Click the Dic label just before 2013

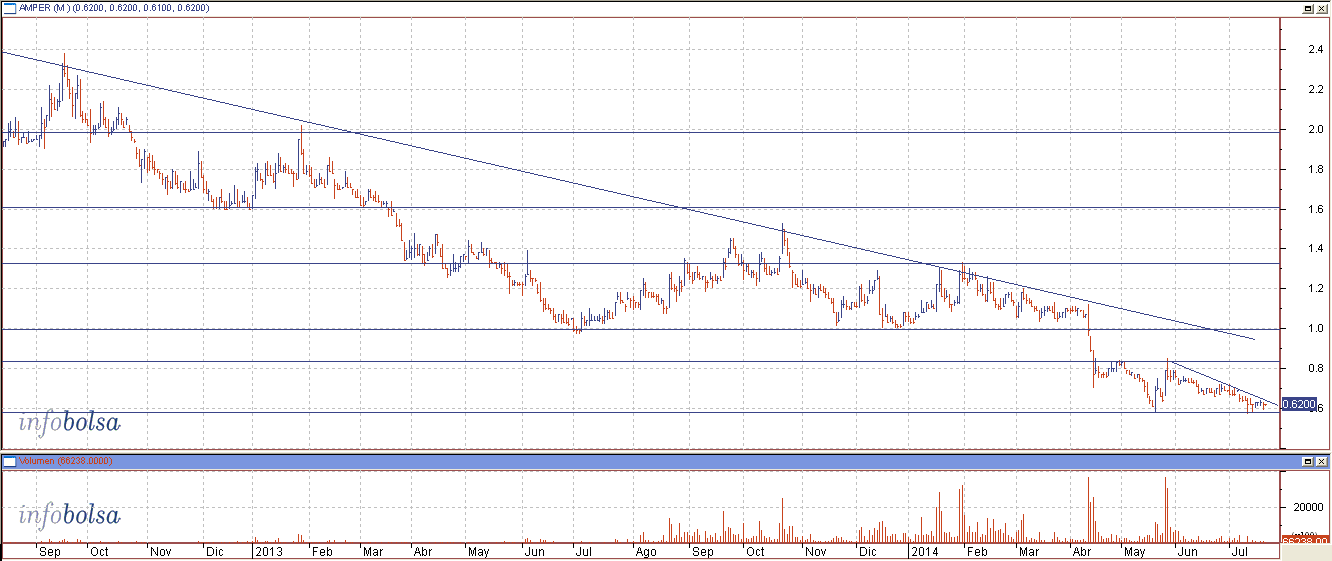(215, 551)
